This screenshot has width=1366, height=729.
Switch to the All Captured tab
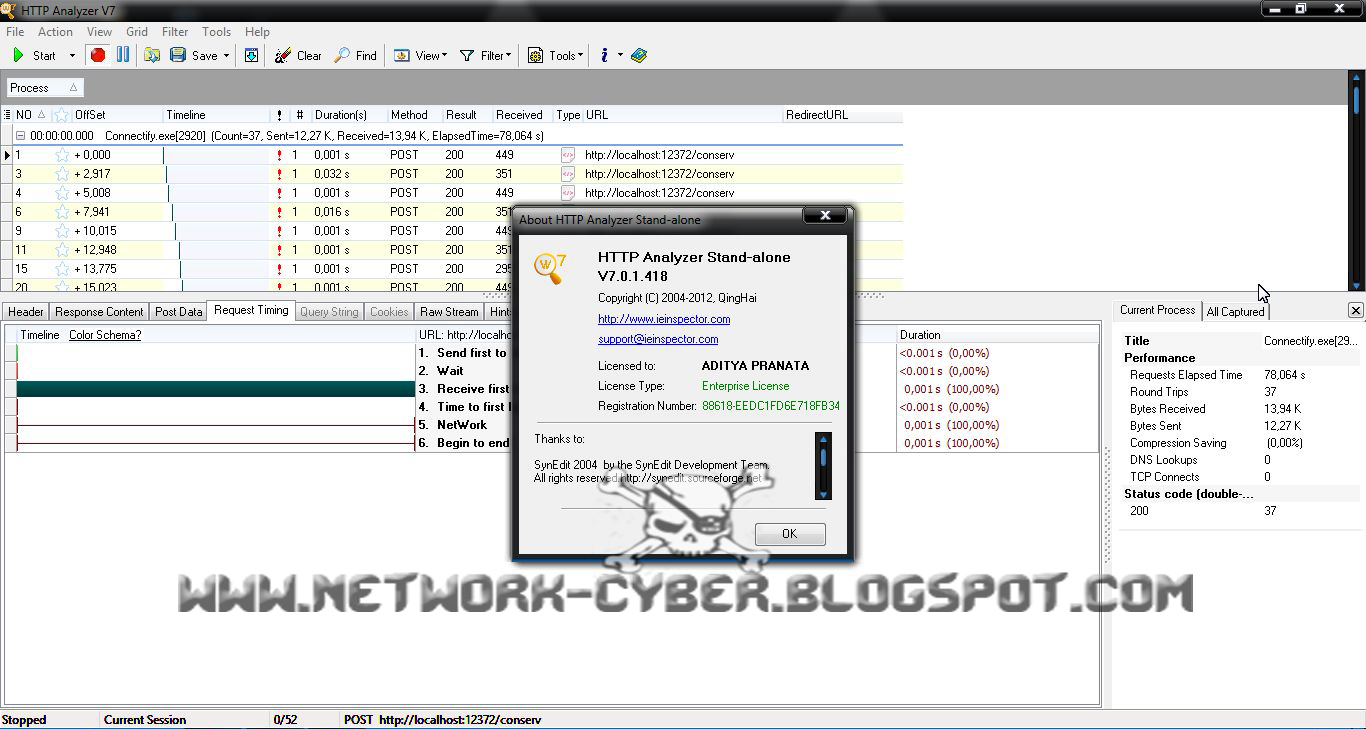click(x=1236, y=312)
